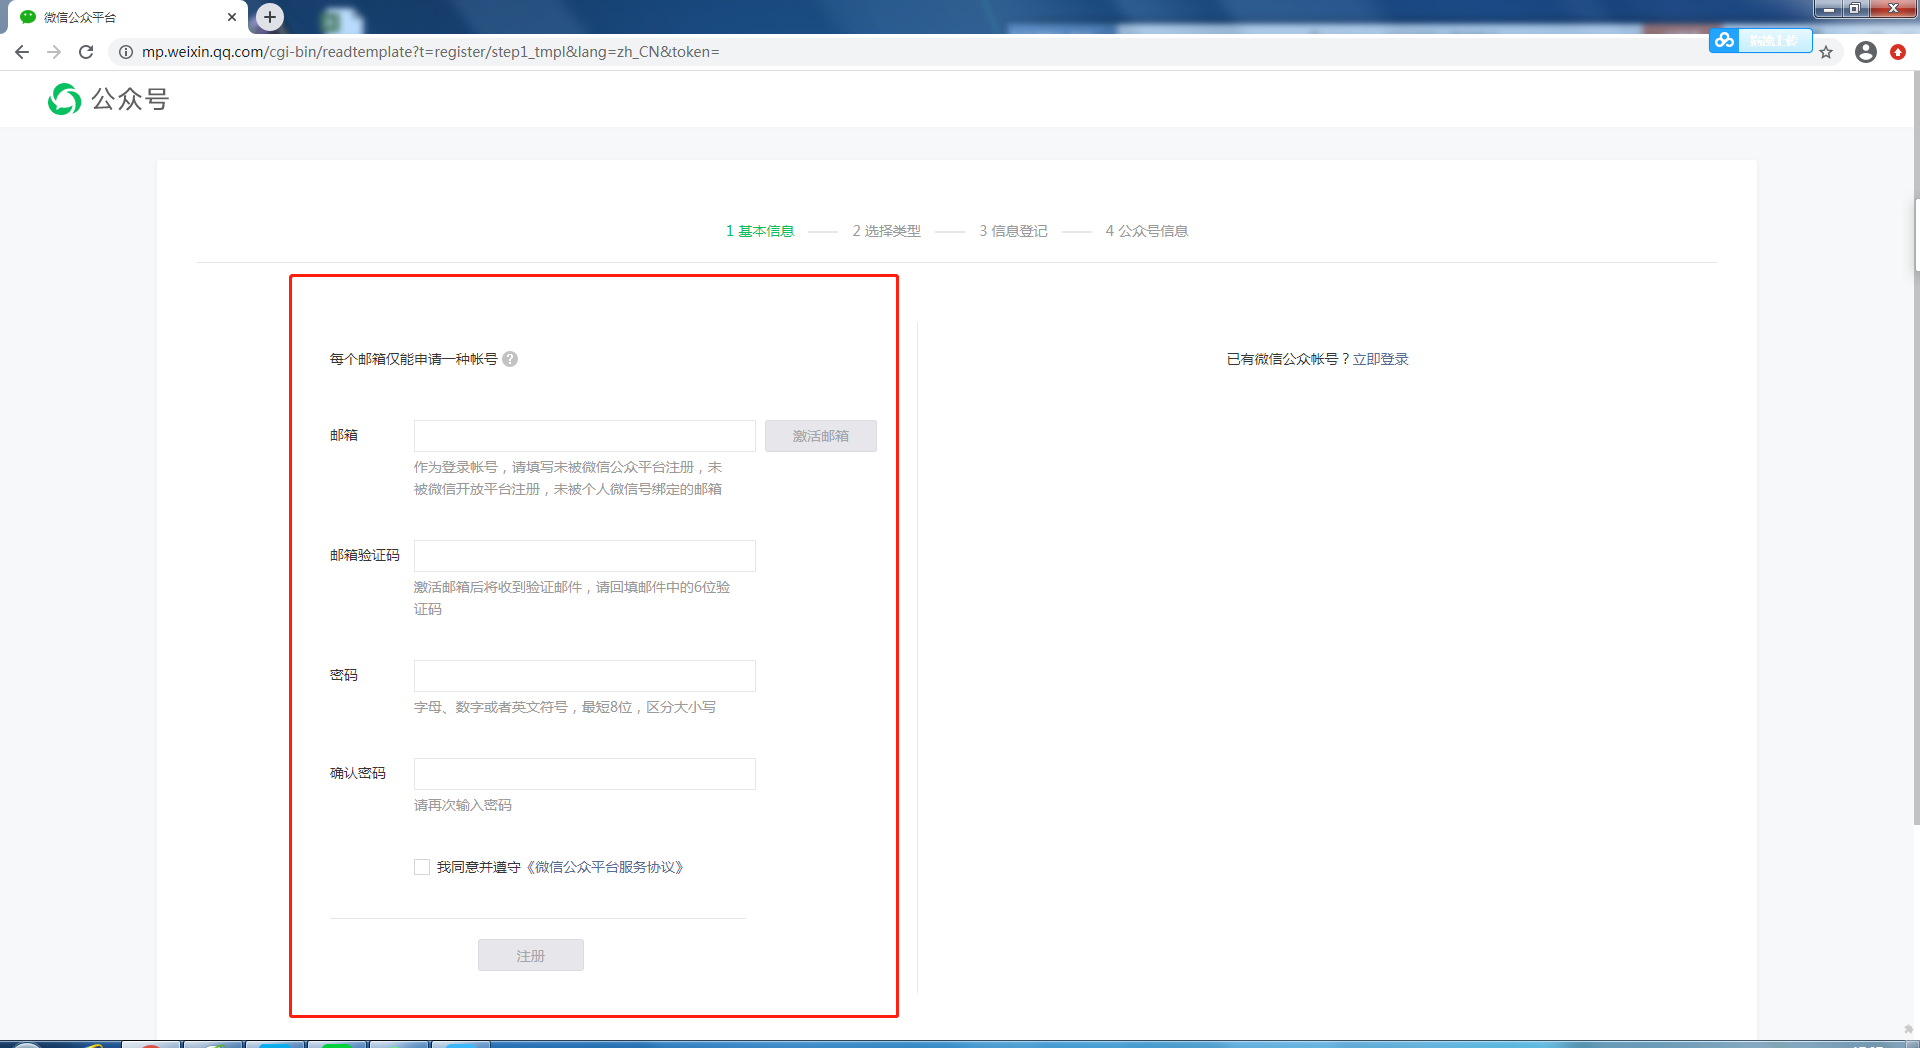The image size is (1920, 1048).
Task: Select step 2 选择类型
Action: (886, 231)
